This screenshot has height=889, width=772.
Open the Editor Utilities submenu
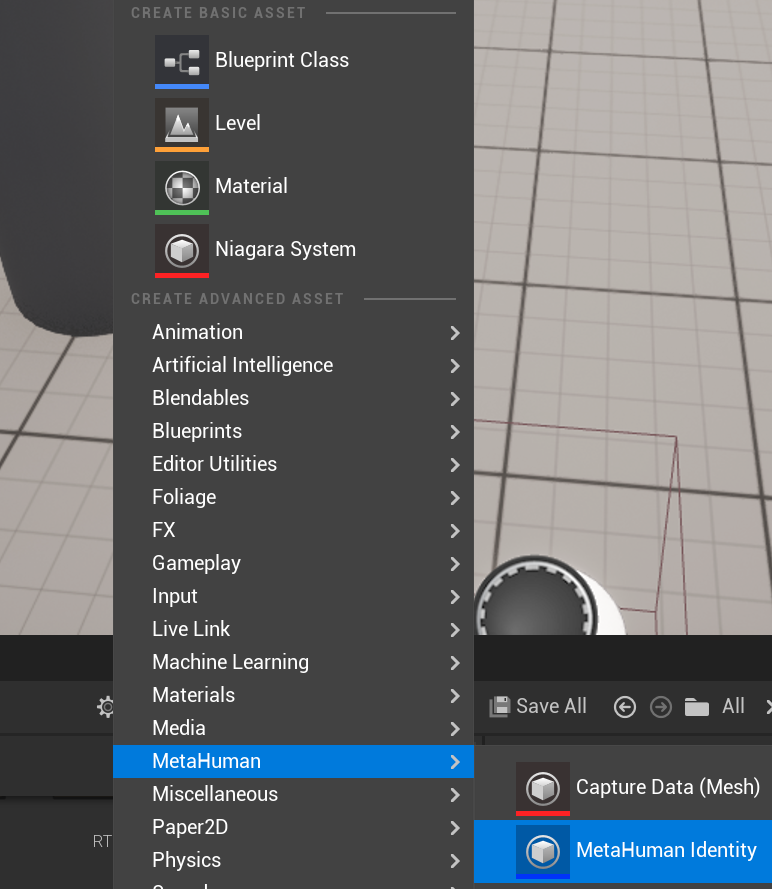(x=294, y=464)
